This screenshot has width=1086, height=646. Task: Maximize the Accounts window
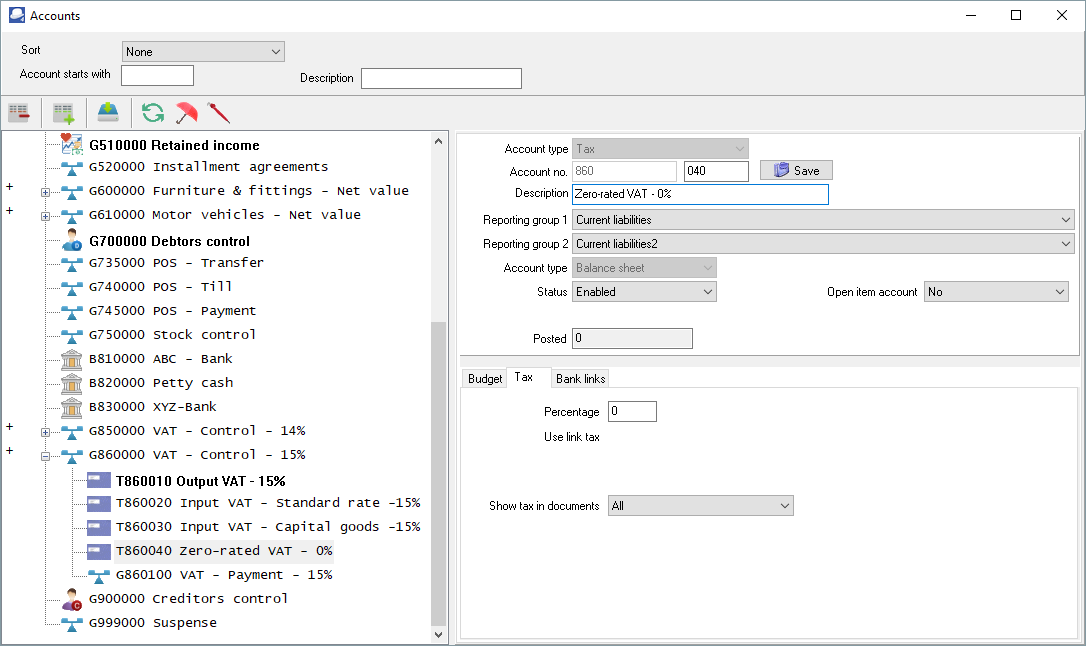tap(1015, 15)
